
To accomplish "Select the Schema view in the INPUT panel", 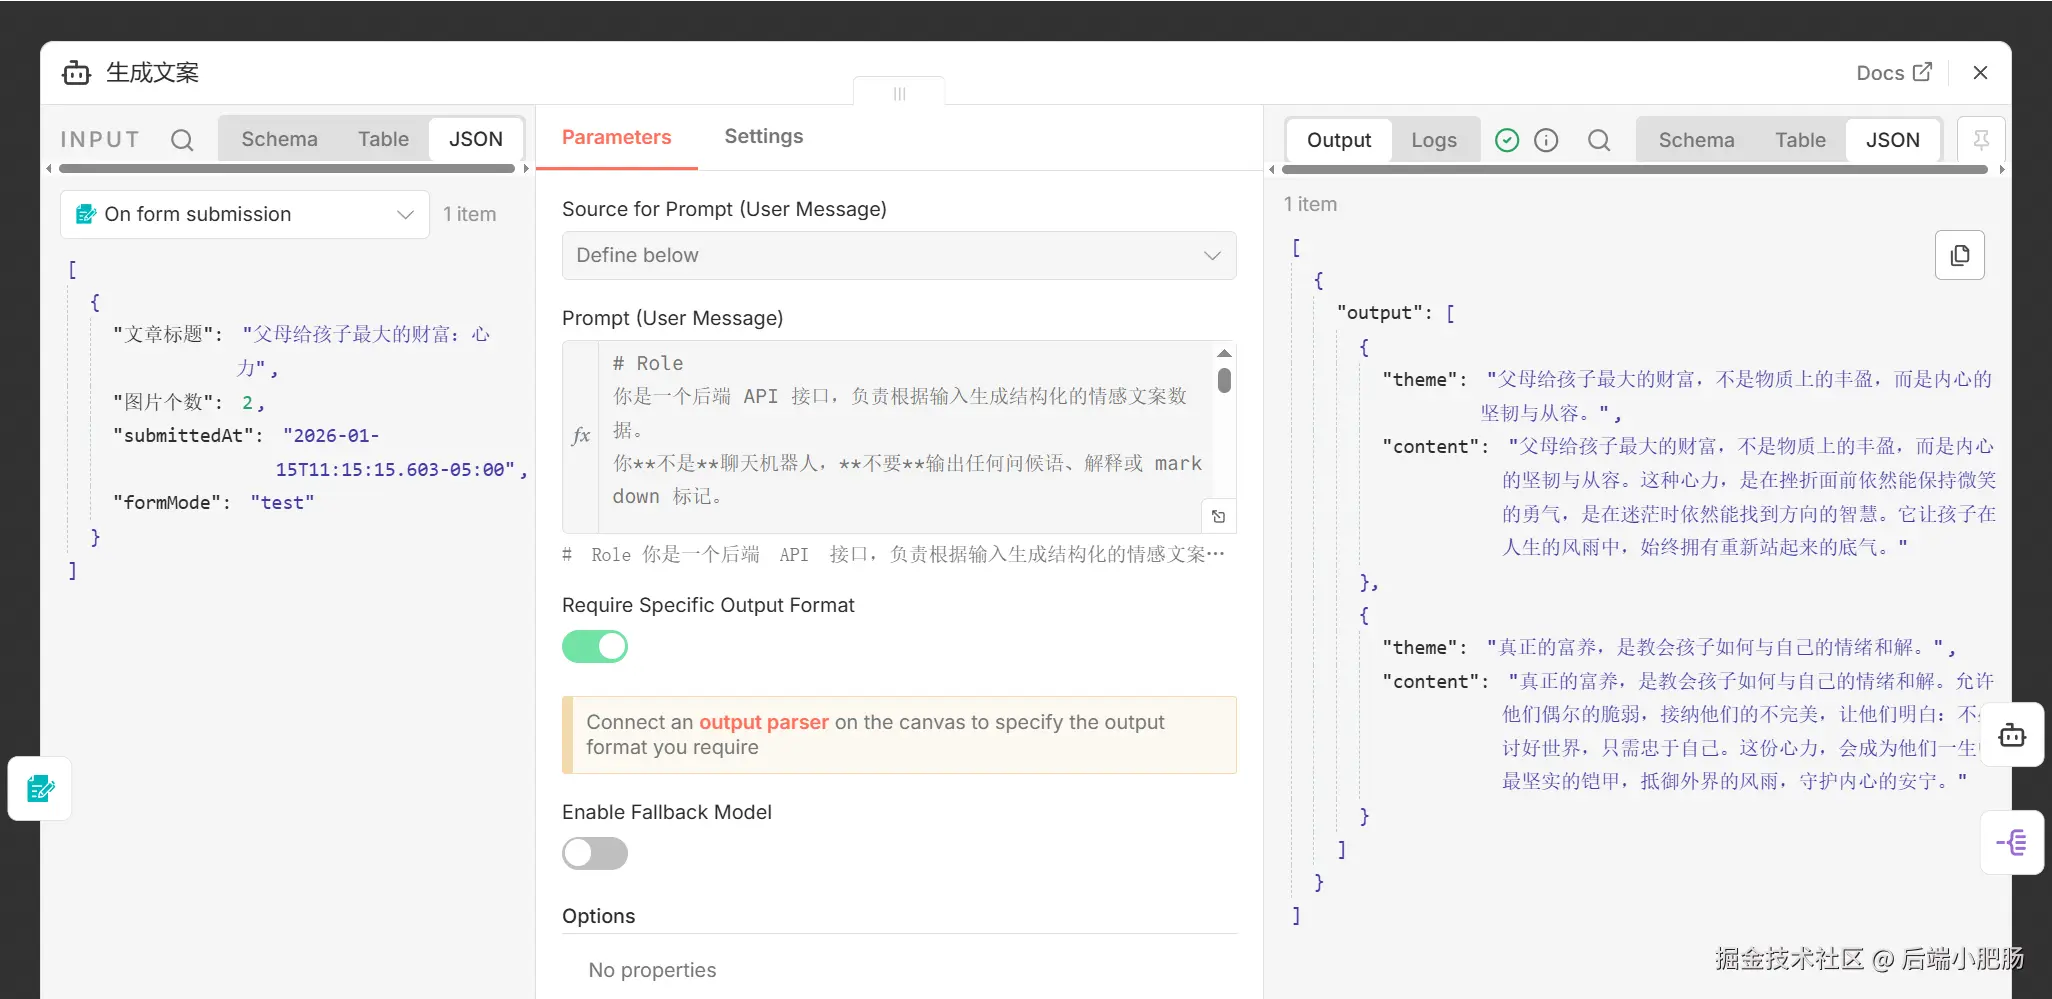I will (279, 140).
